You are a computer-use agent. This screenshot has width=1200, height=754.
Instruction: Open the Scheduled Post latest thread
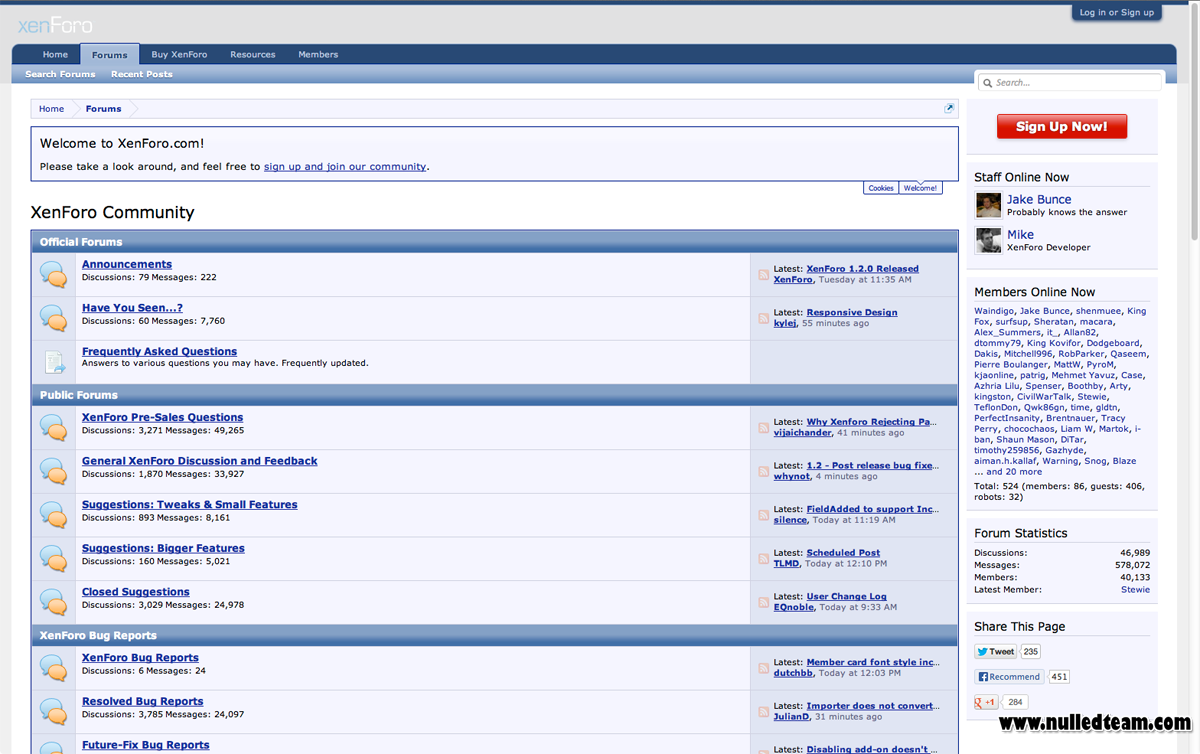843,552
